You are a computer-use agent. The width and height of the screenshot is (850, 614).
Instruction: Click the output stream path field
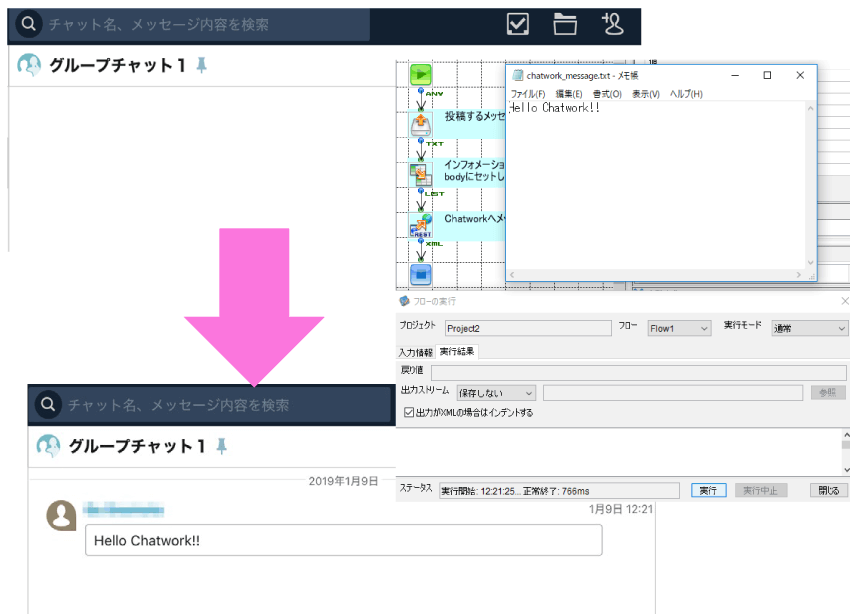tap(673, 392)
